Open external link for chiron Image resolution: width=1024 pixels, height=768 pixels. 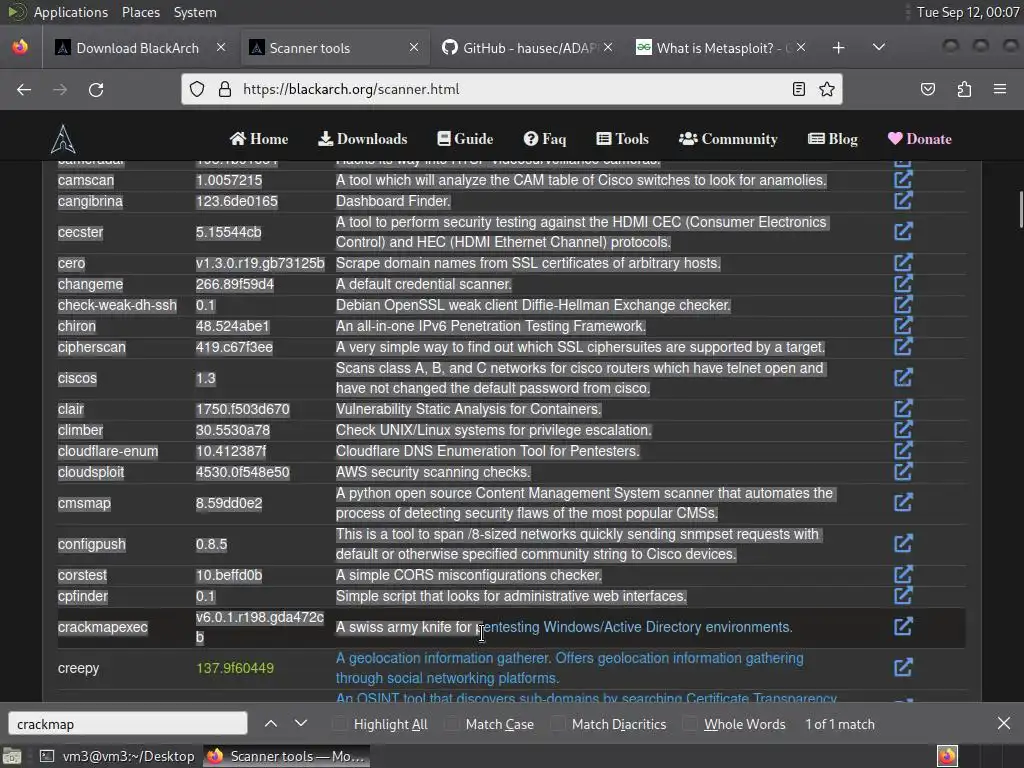pos(903,325)
